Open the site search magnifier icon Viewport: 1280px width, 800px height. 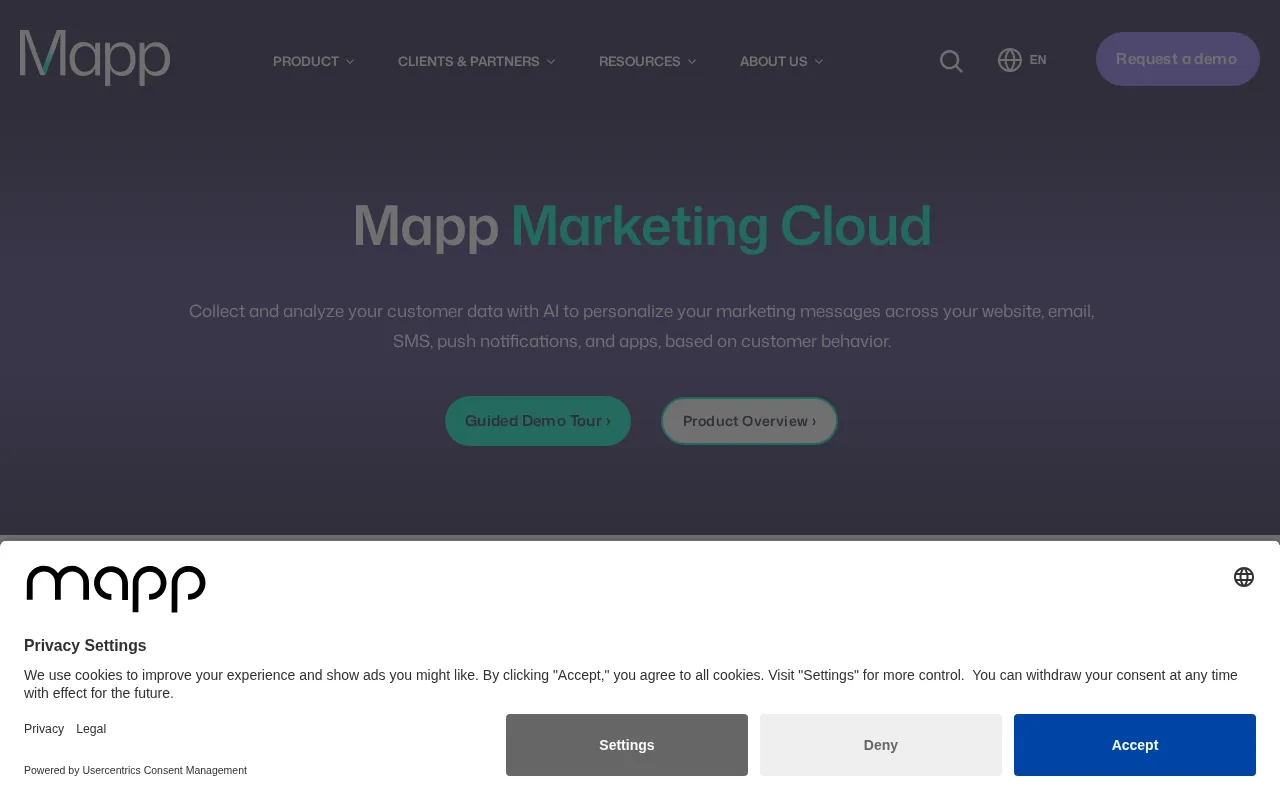coord(951,61)
